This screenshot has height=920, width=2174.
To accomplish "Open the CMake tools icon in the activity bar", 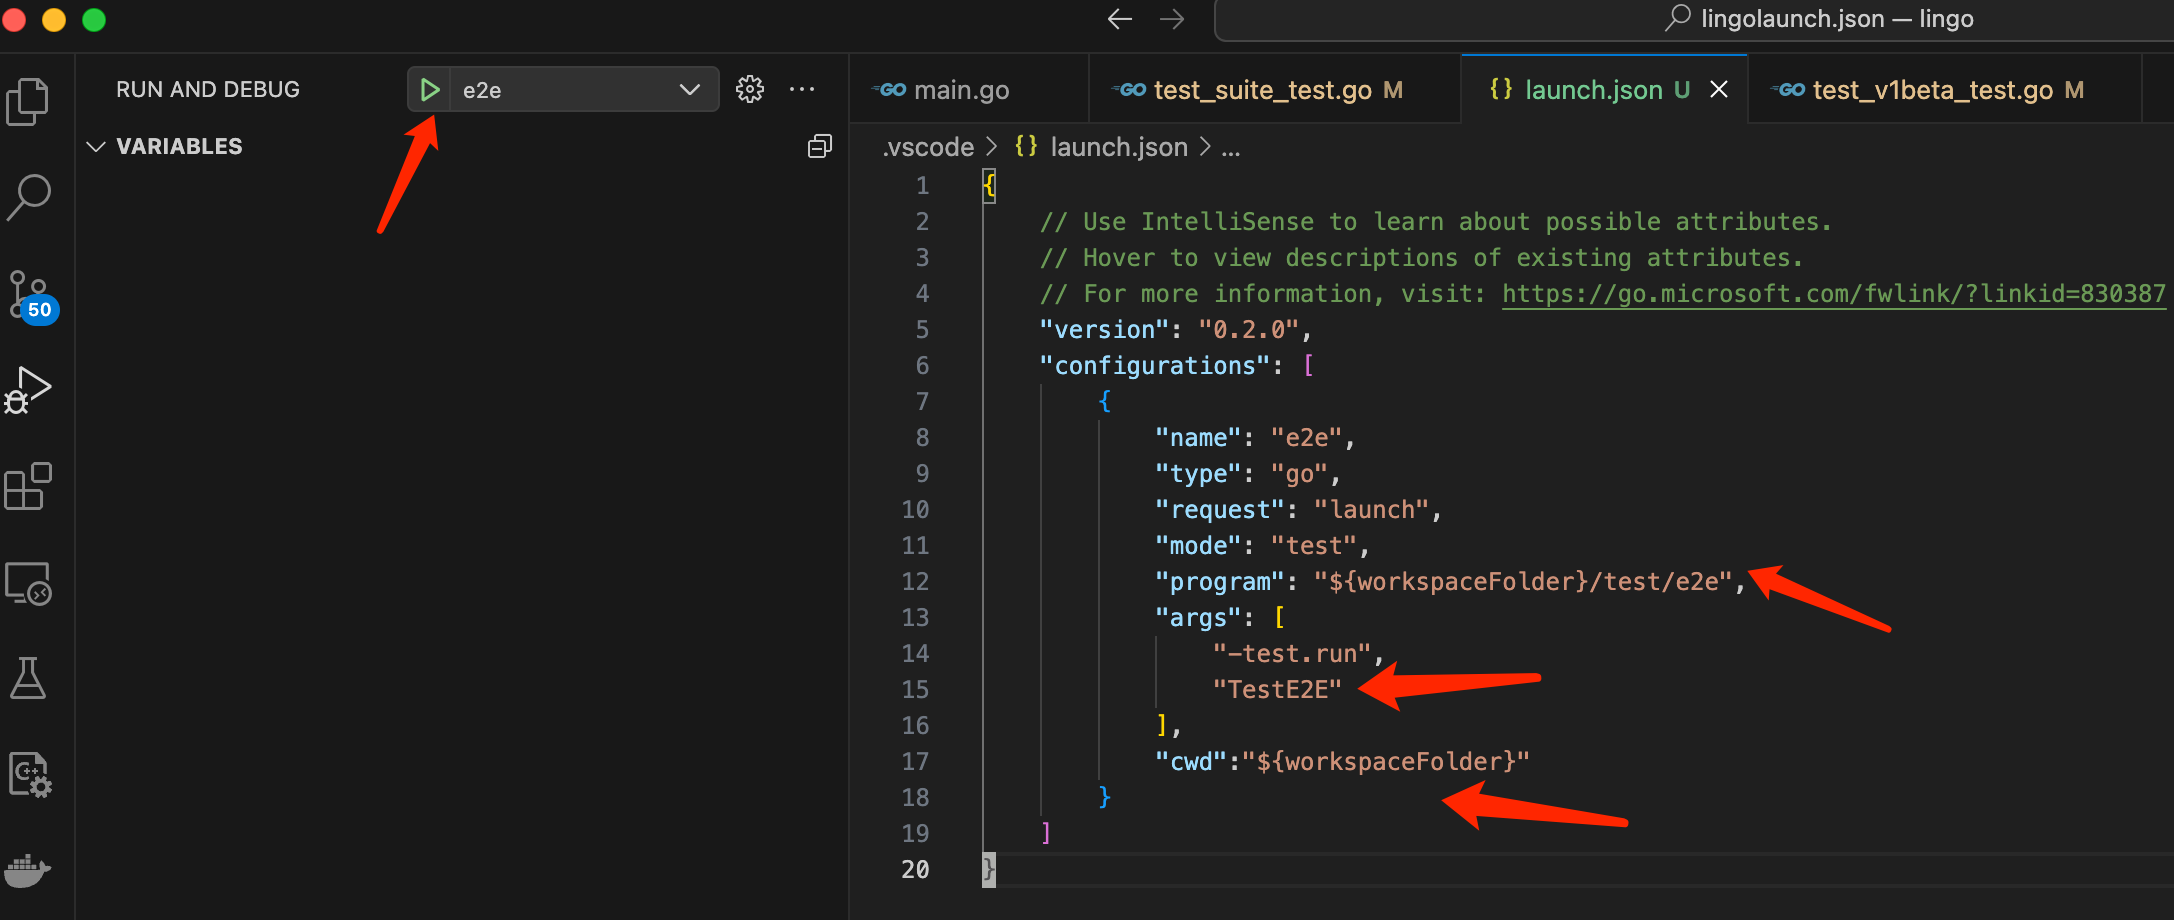I will tap(30, 774).
